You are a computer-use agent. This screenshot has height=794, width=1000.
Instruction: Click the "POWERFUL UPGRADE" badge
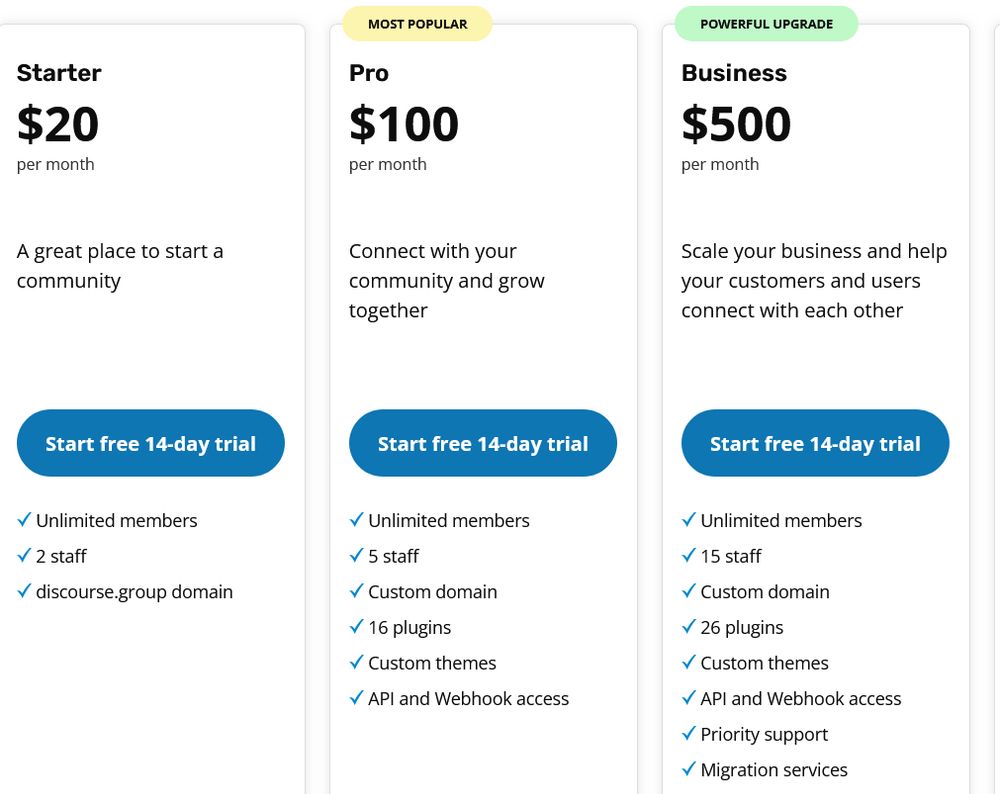(766, 24)
